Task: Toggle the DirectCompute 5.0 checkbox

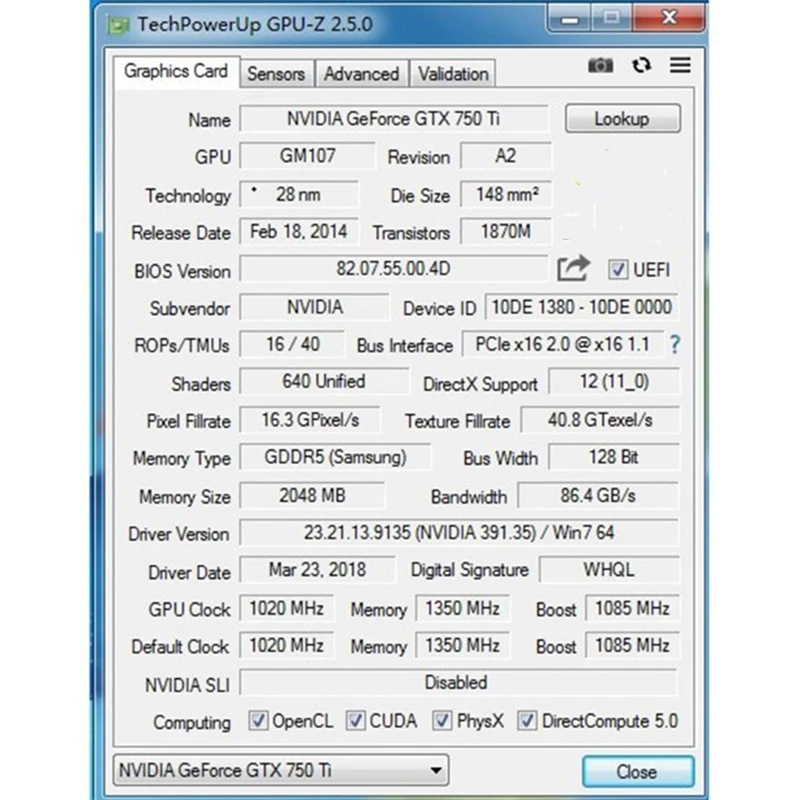Action: (527, 721)
